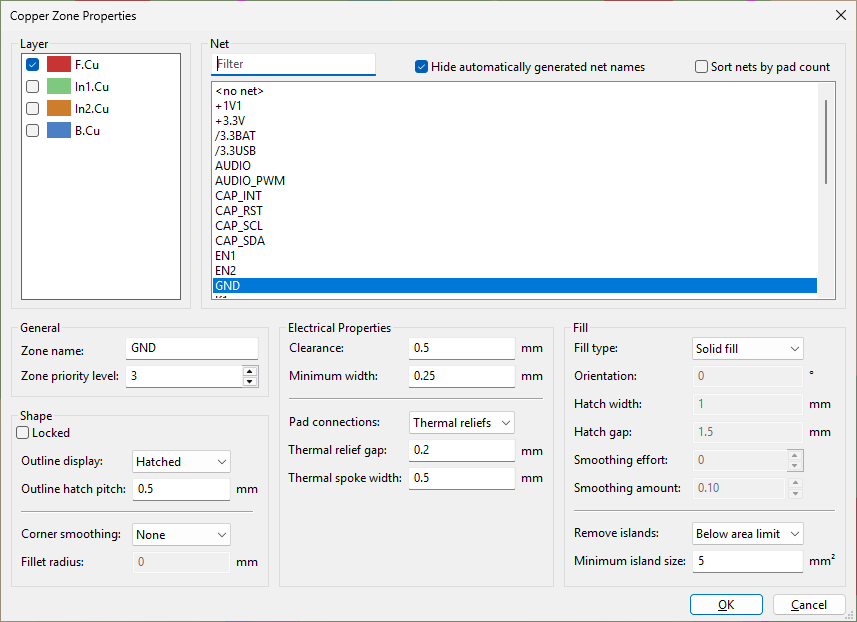Click the F.Cu red color swatch
This screenshot has width=857, height=622.
click(59, 64)
